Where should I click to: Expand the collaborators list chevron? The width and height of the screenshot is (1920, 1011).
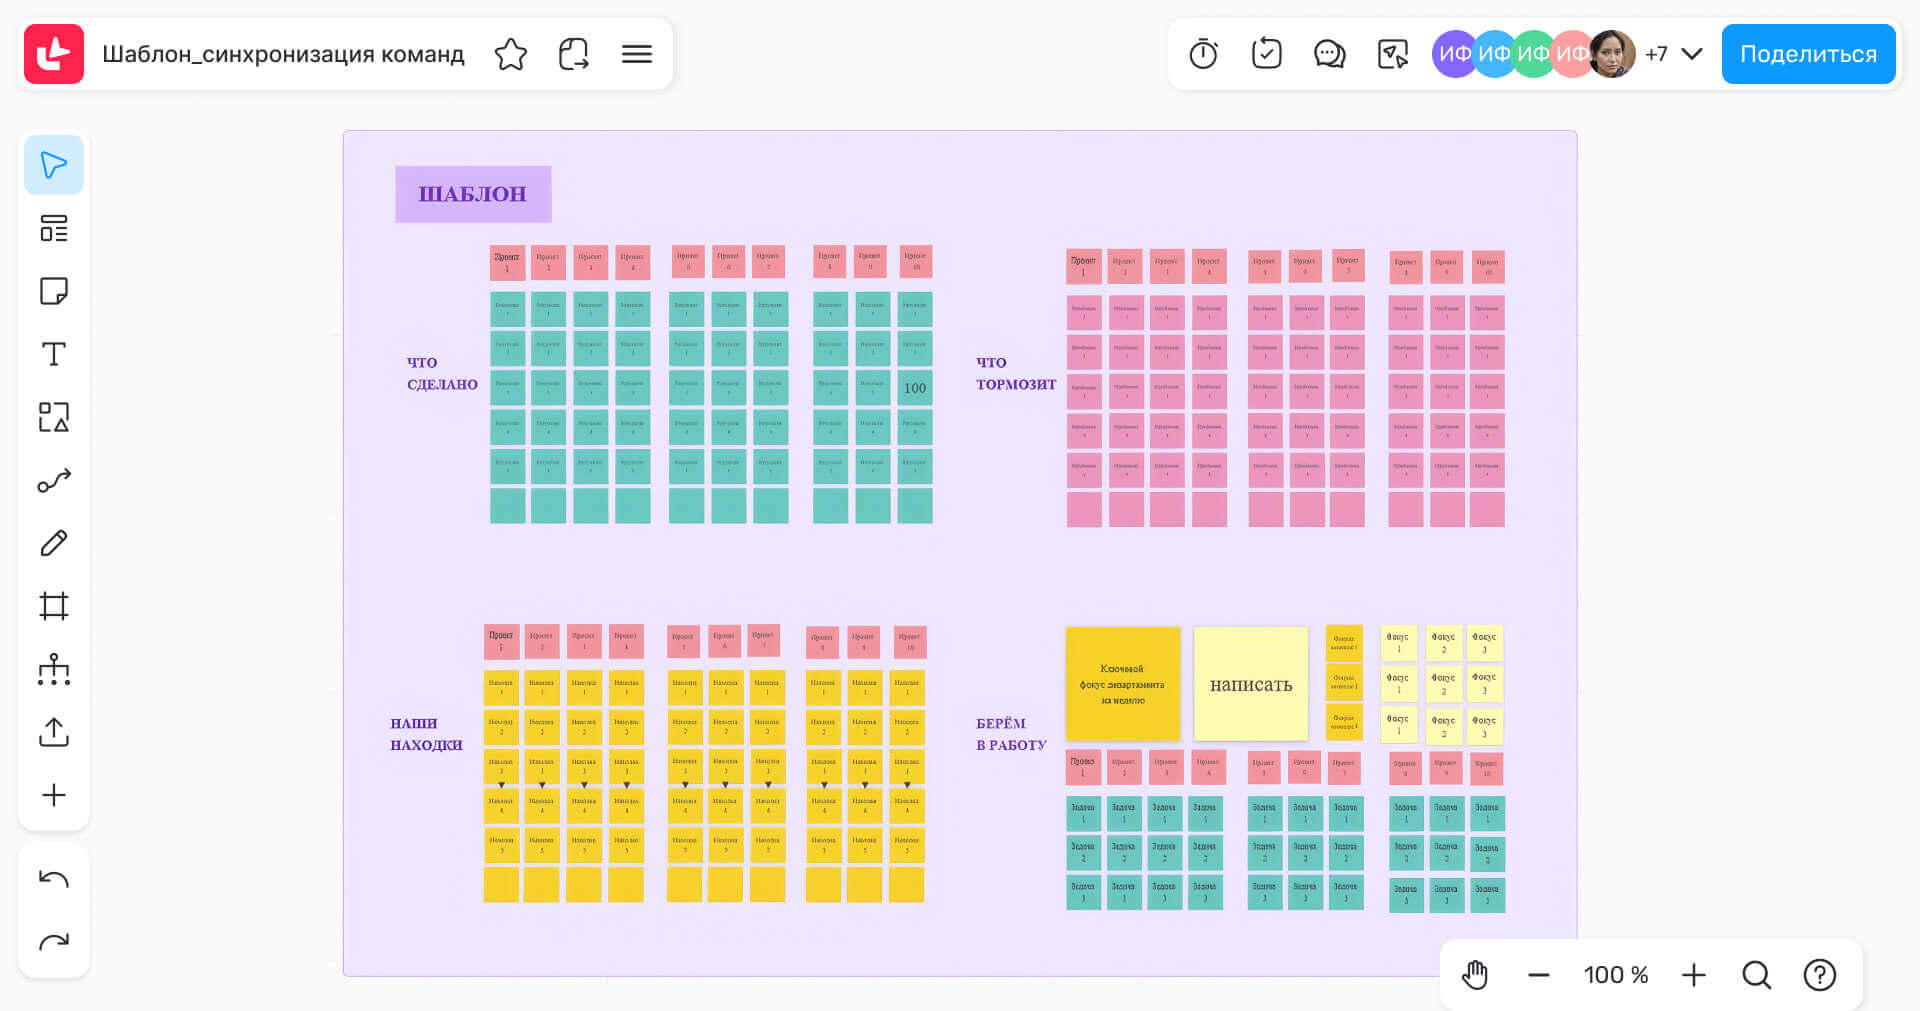click(x=1692, y=54)
